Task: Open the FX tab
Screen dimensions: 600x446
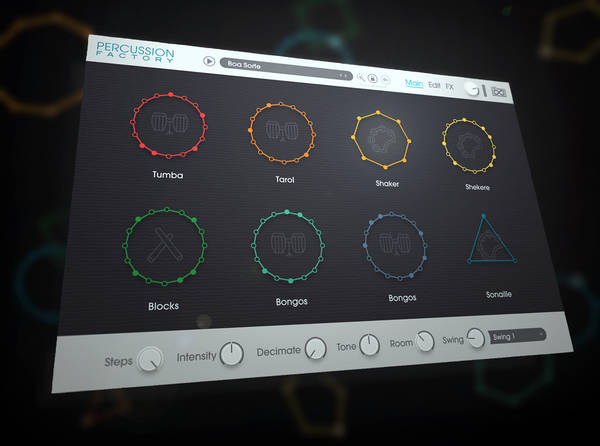Action: click(451, 88)
